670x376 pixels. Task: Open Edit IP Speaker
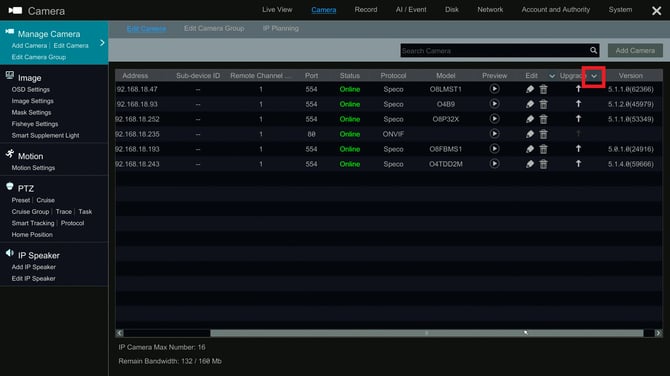tap(33, 279)
